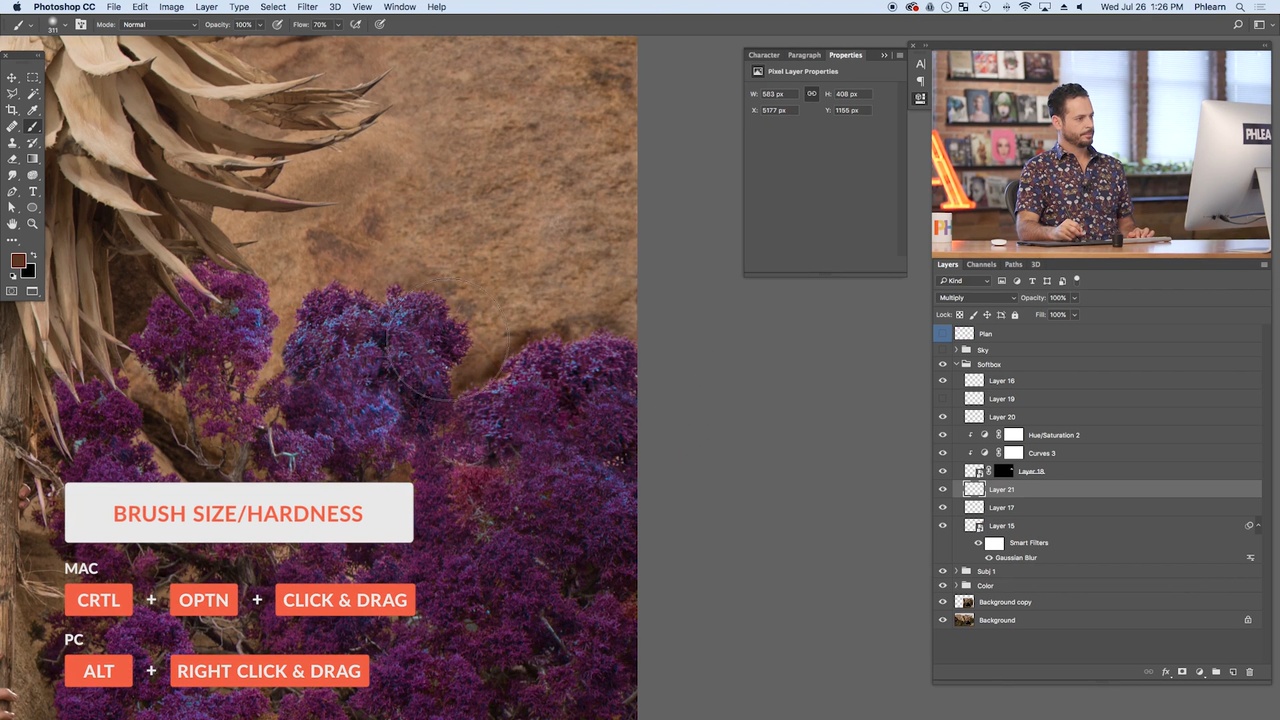This screenshot has height=720, width=1280.
Task: Switch to the Paths tab
Action: (x=1013, y=265)
